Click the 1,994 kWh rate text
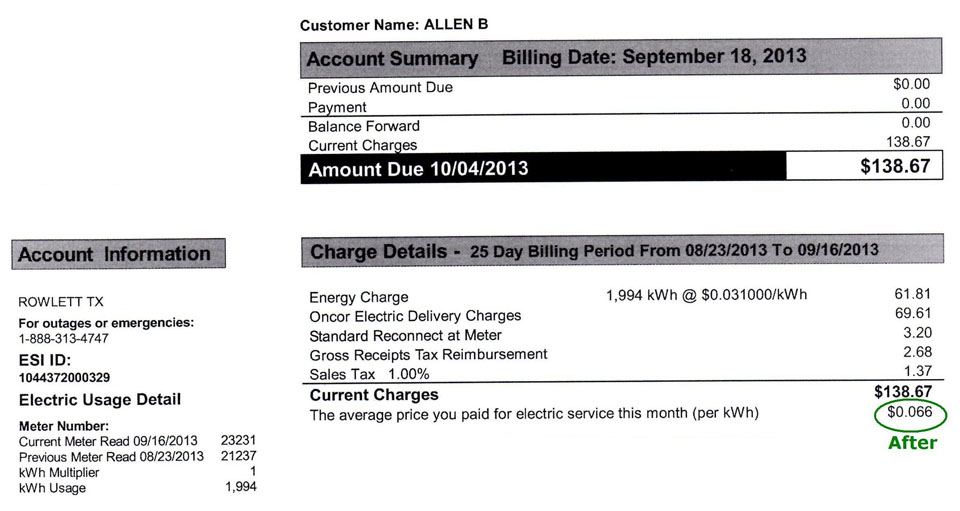Screen dimensions: 960x511 [706, 295]
